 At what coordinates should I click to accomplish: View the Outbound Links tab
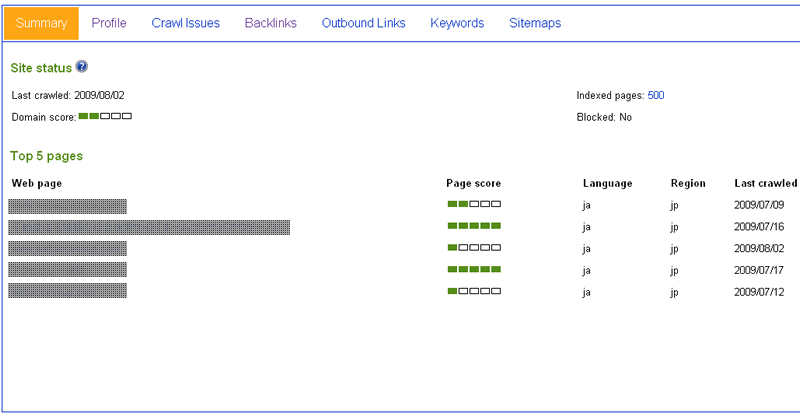(x=364, y=23)
